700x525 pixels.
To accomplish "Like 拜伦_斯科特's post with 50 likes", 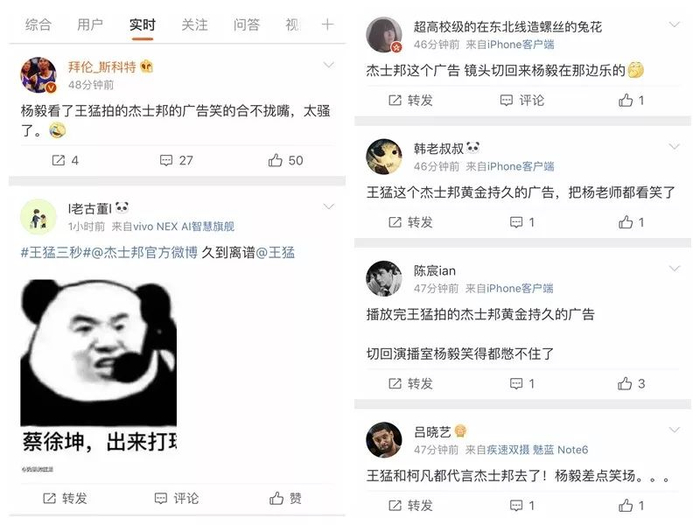I will click(x=285, y=160).
